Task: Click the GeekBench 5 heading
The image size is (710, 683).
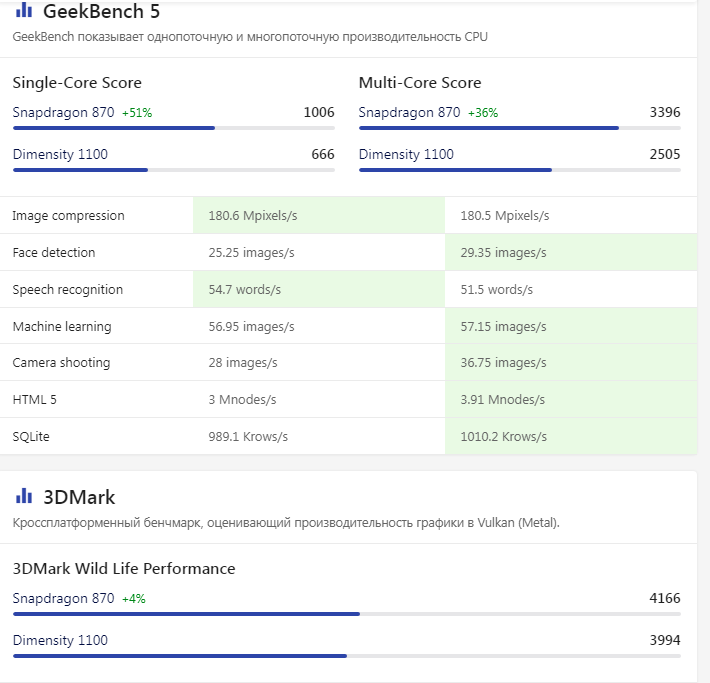Action: (x=101, y=11)
